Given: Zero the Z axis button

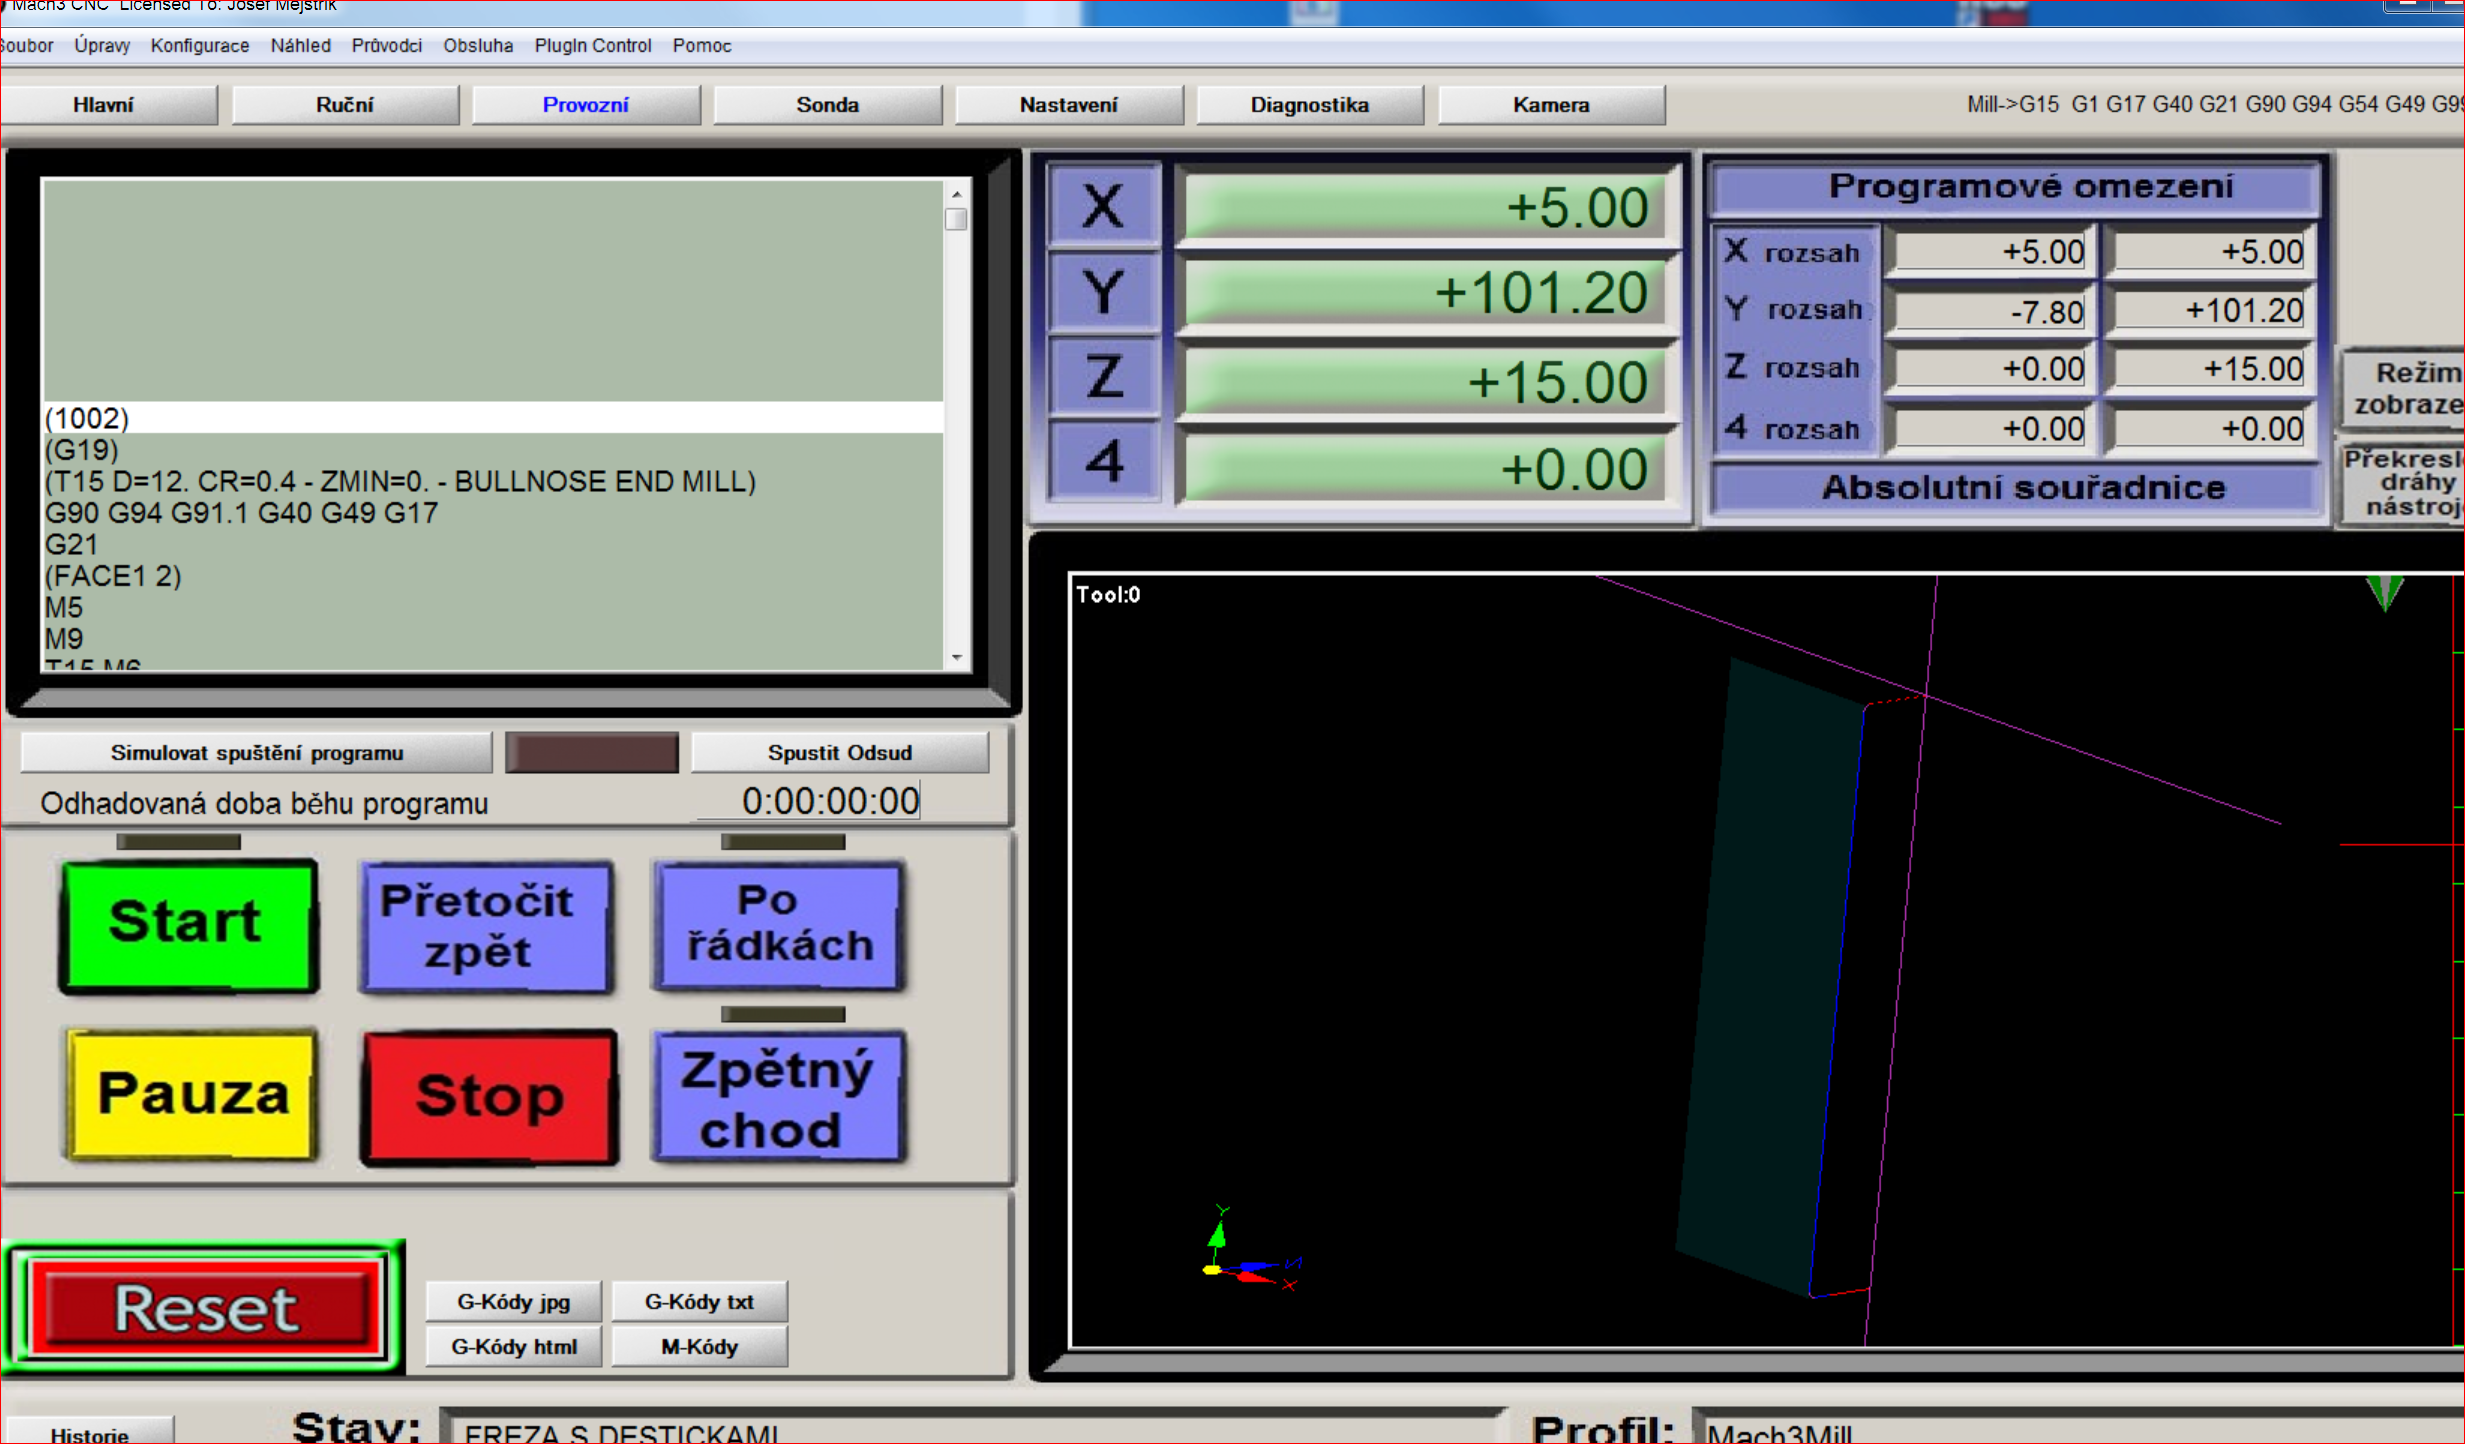Looking at the screenshot, I should click(1103, 379).
